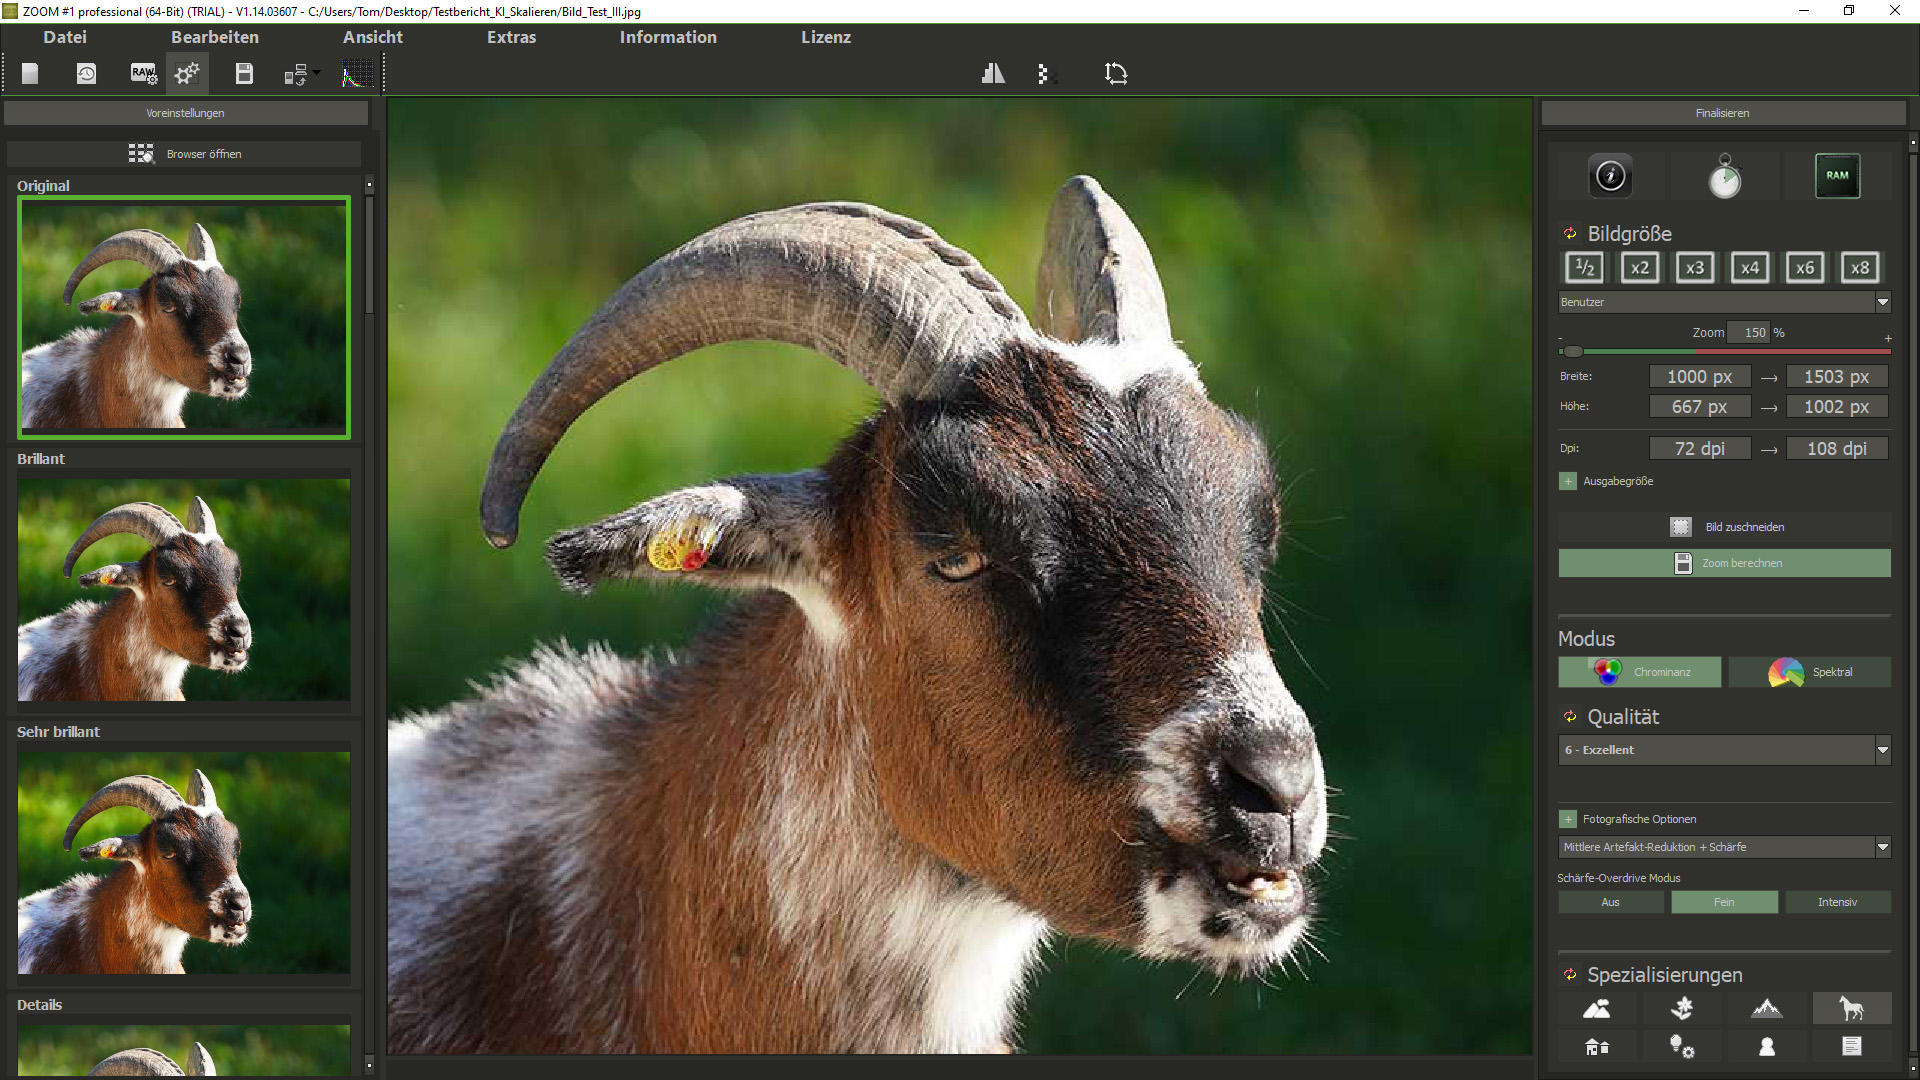Reset Bildgröße section arrow icon
This screenshot has width=1920, height=1080.
pyautogui.click(x=1570, y=234)
